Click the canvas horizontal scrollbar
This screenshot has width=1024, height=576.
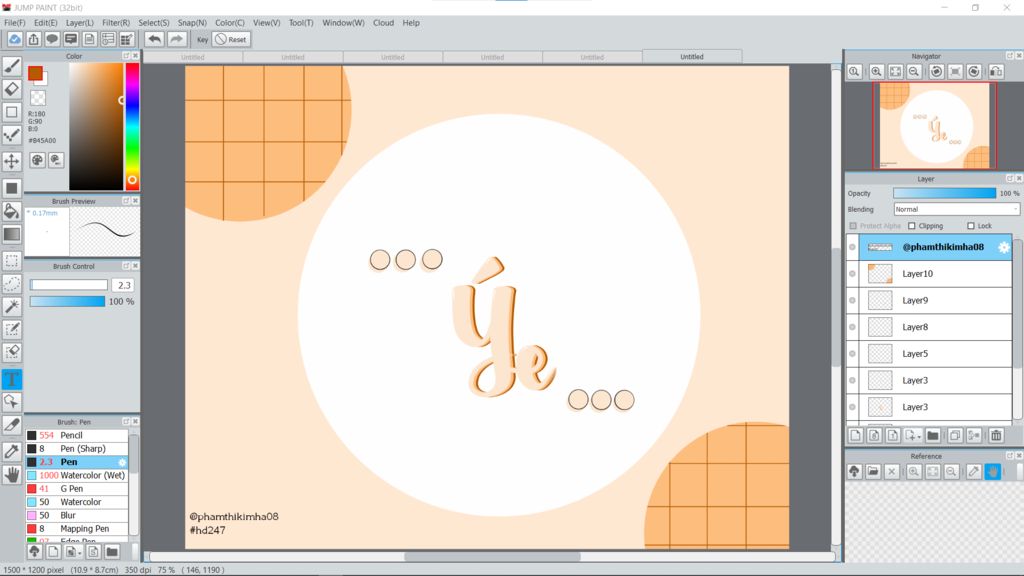click(492, 557)
